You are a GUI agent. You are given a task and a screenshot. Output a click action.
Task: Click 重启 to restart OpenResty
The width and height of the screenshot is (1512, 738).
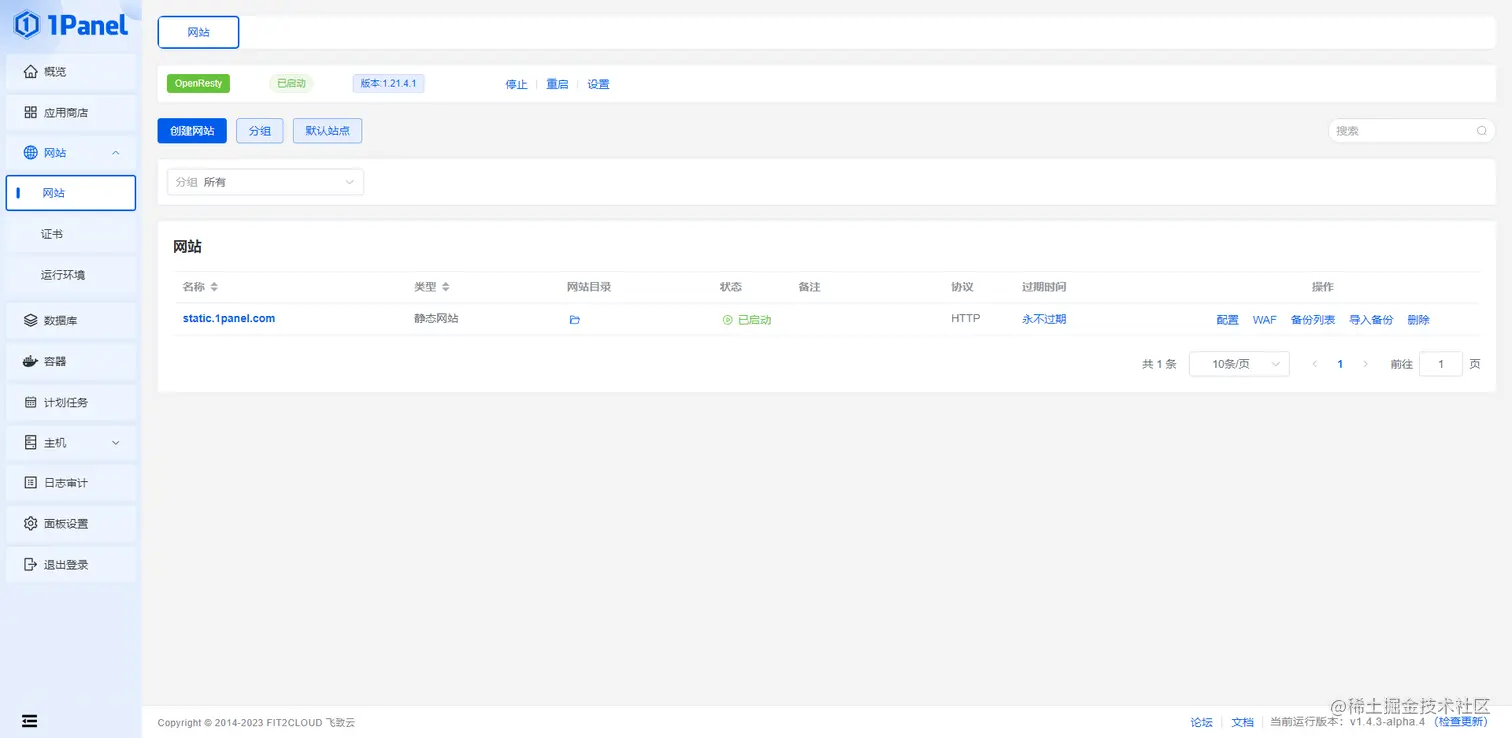coord(557,85)
